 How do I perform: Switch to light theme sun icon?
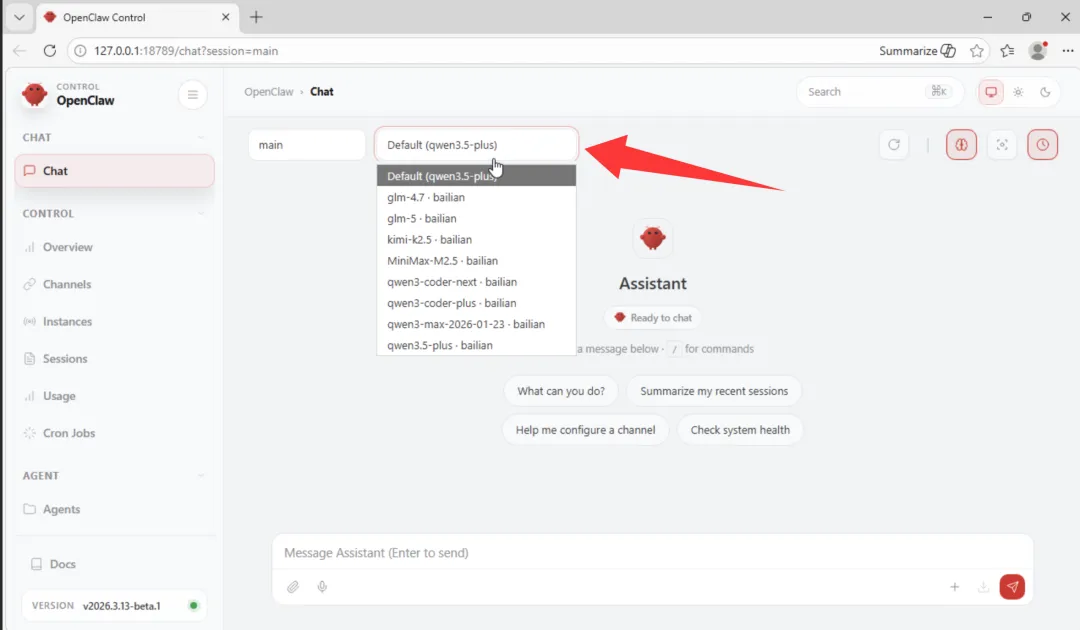[x=1018, y=92]
